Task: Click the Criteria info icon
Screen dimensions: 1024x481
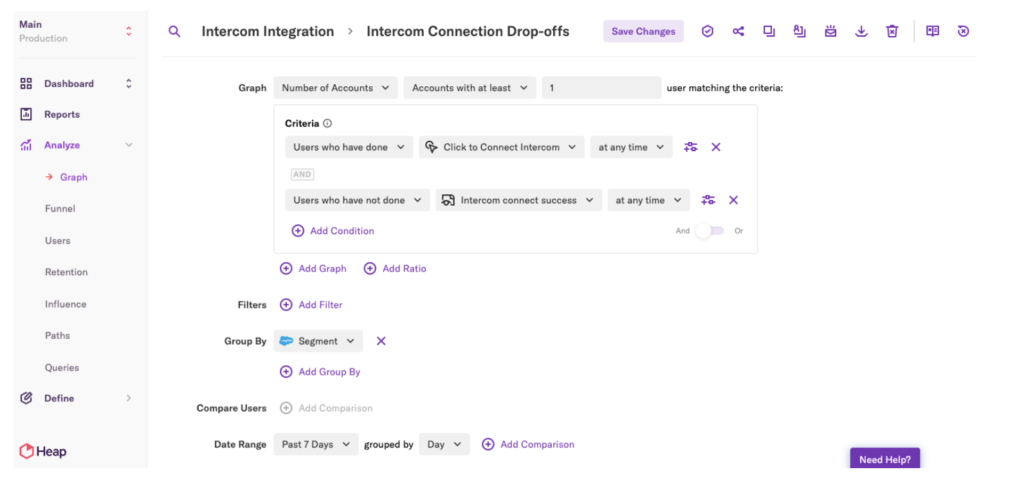Action: [327, 123]
